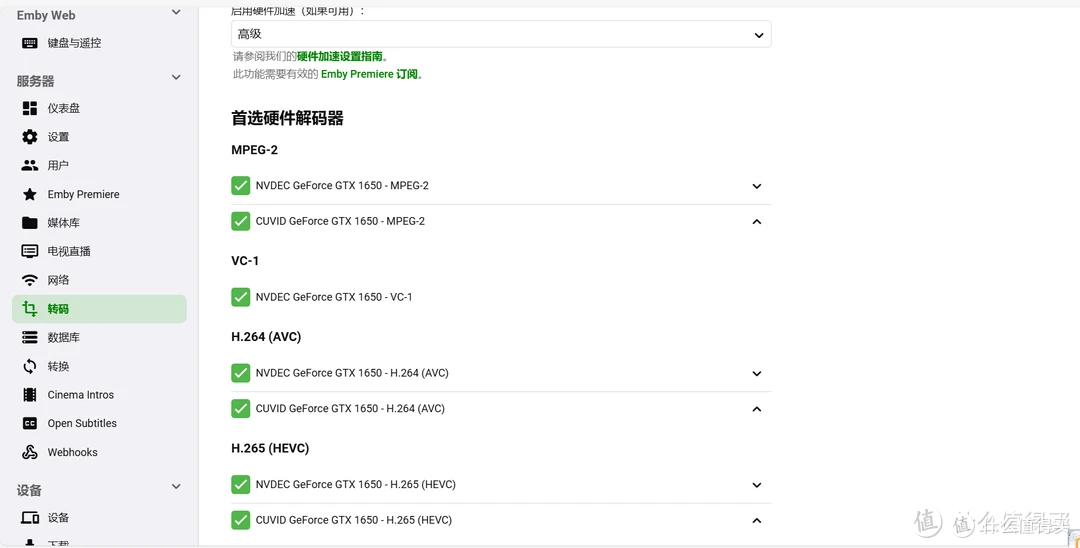Select 数据库 in the sidebar
The image size is (1080, 548).
pos(99,337)
